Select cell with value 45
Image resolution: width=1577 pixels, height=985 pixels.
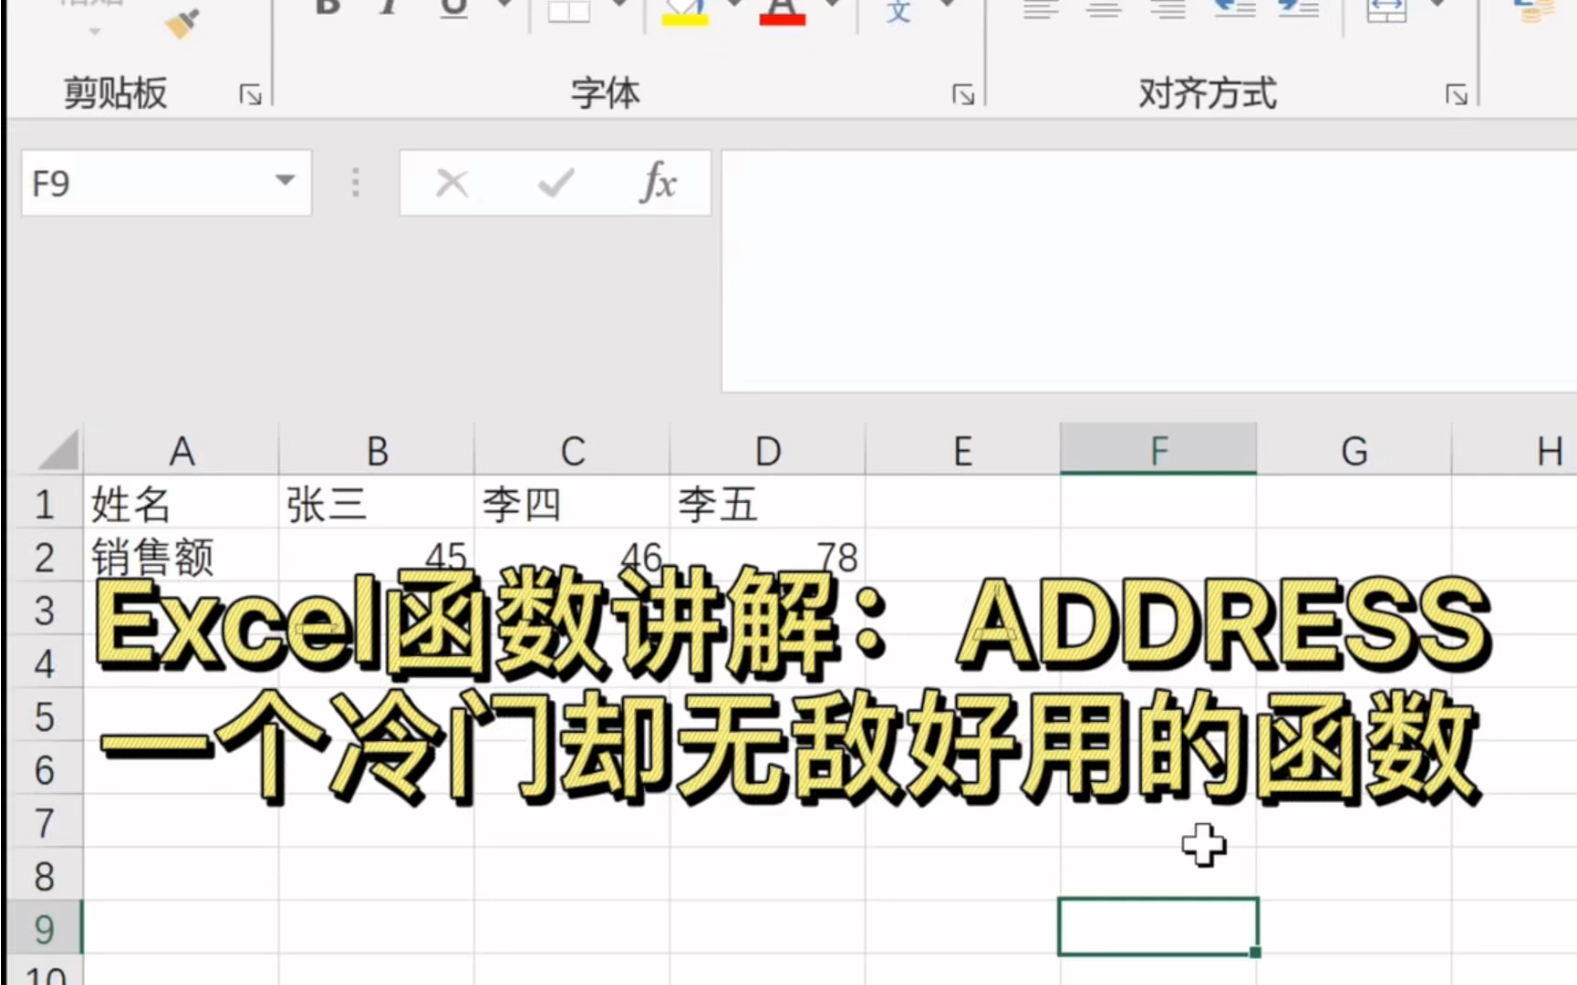(x=376, y=556)
